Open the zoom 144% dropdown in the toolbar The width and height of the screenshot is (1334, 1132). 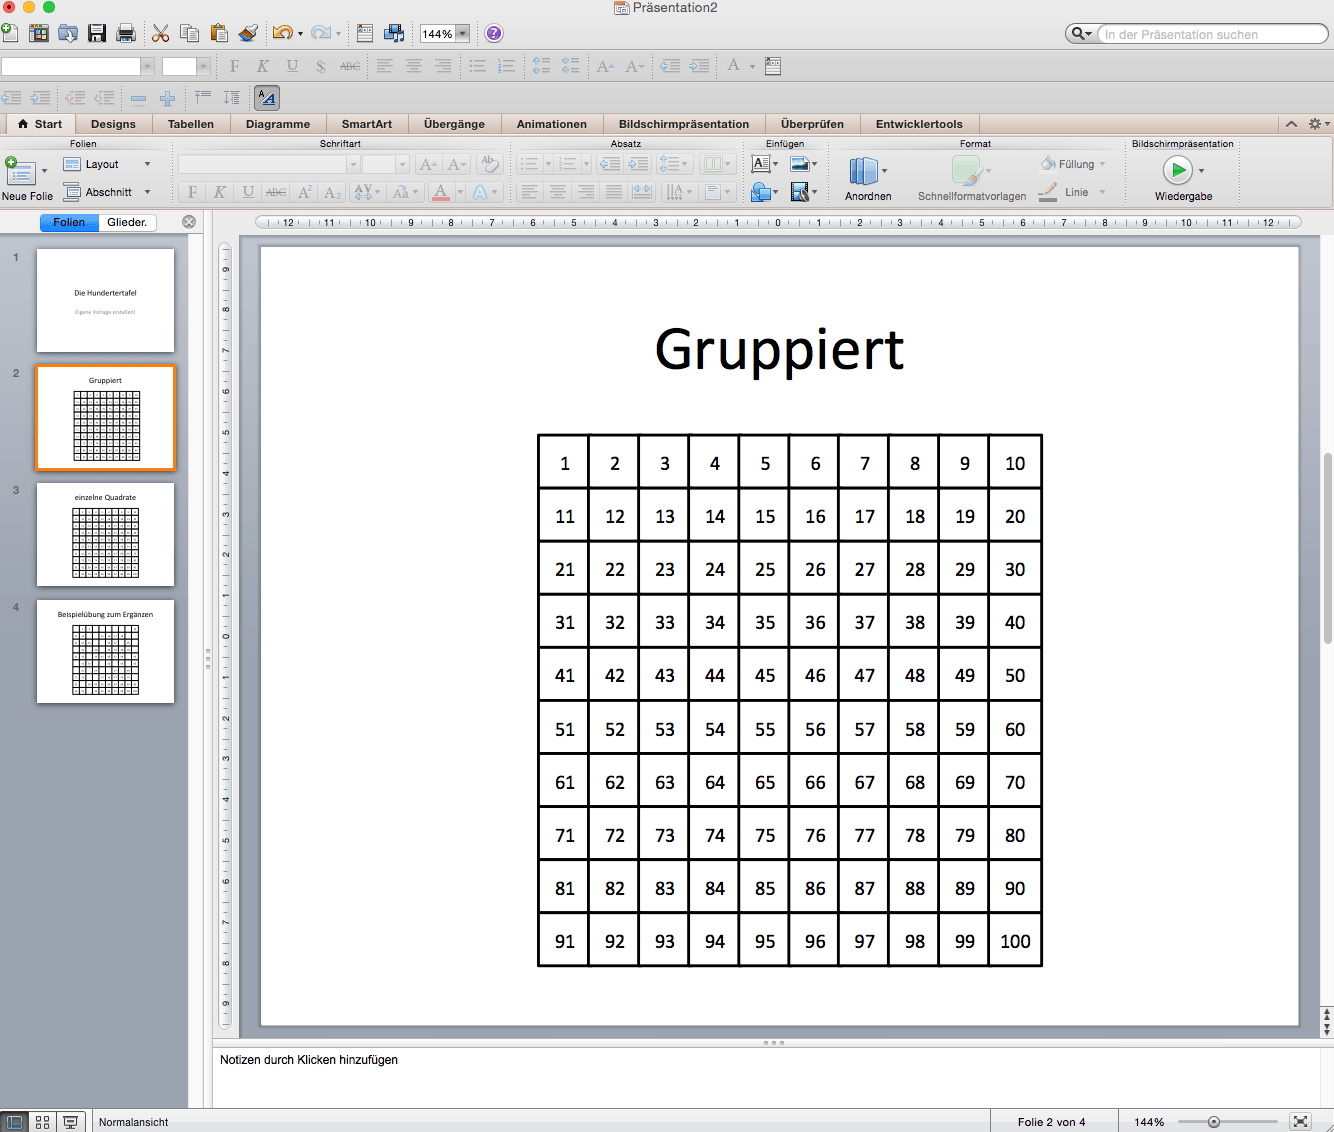pos(462,33)
